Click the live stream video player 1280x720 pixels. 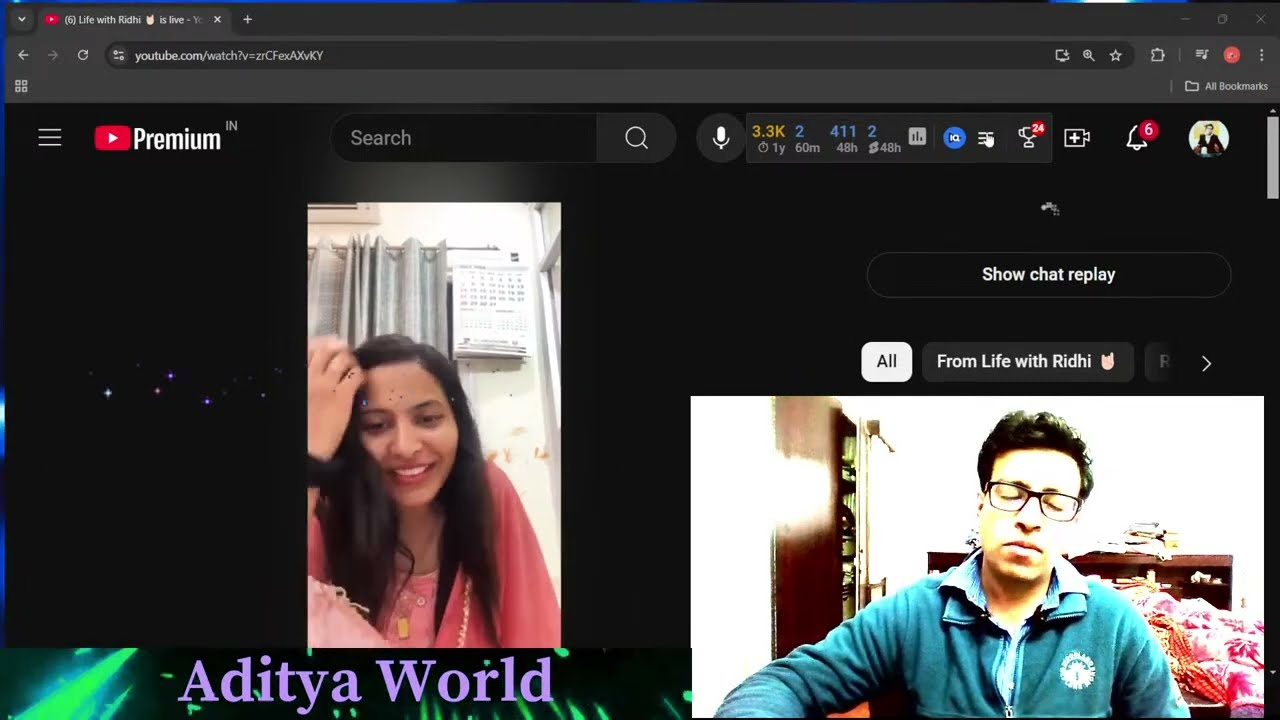click(434, 425)
